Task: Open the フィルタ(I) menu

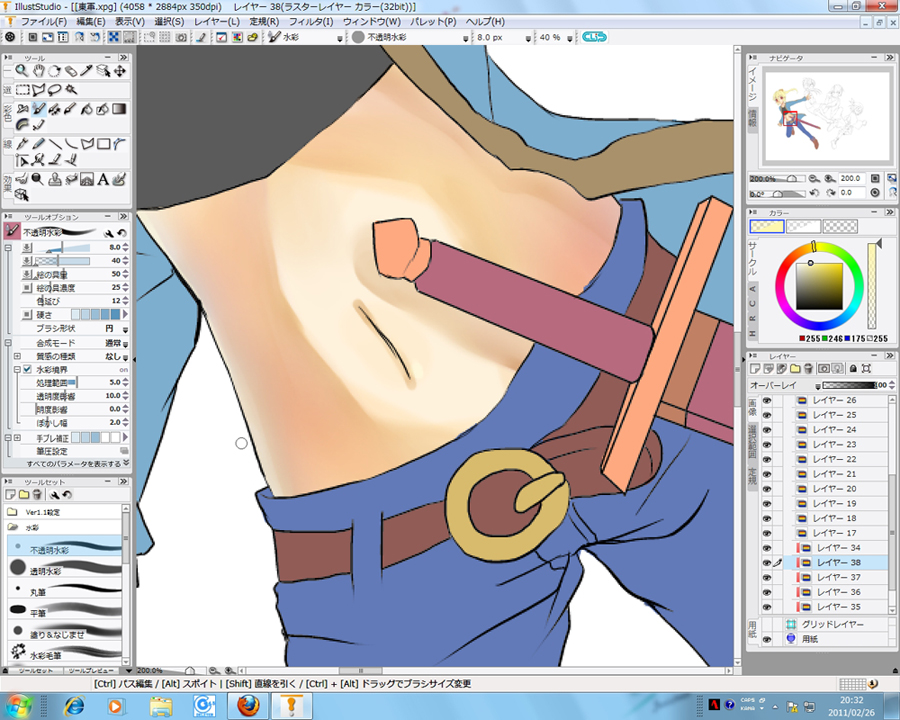Action: coord(311,22)
